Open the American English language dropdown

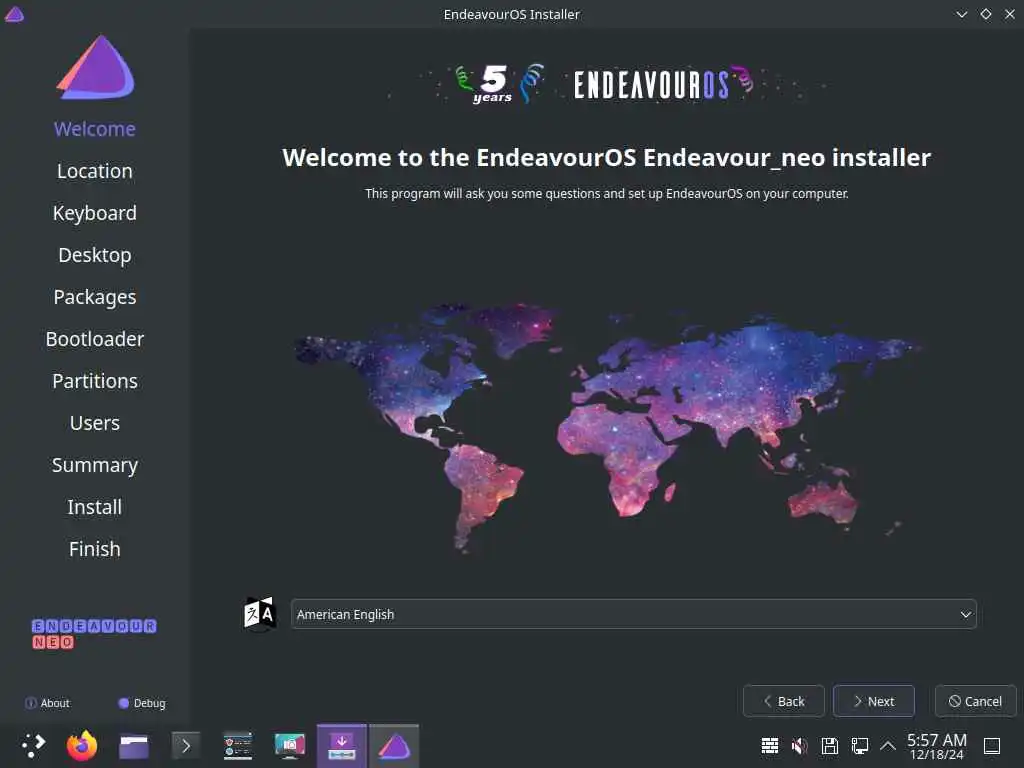[633, 614]
